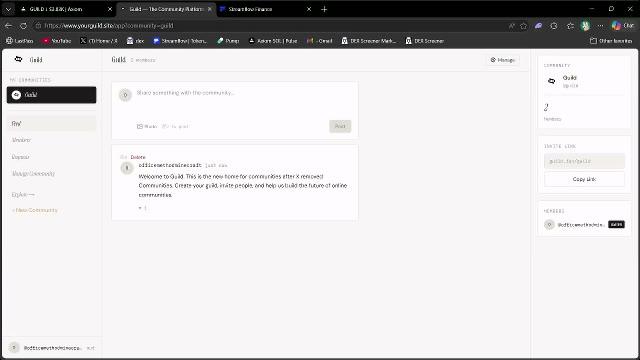Screen dimensions: 640x360
Task: Close the Streamflow Finance tab
Action: pos(309,9)
